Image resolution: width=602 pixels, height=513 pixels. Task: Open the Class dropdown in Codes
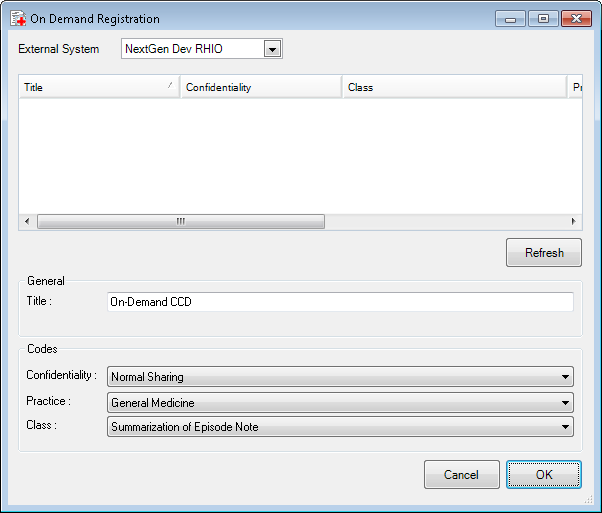pyautogui.click(x=340, y=427)
